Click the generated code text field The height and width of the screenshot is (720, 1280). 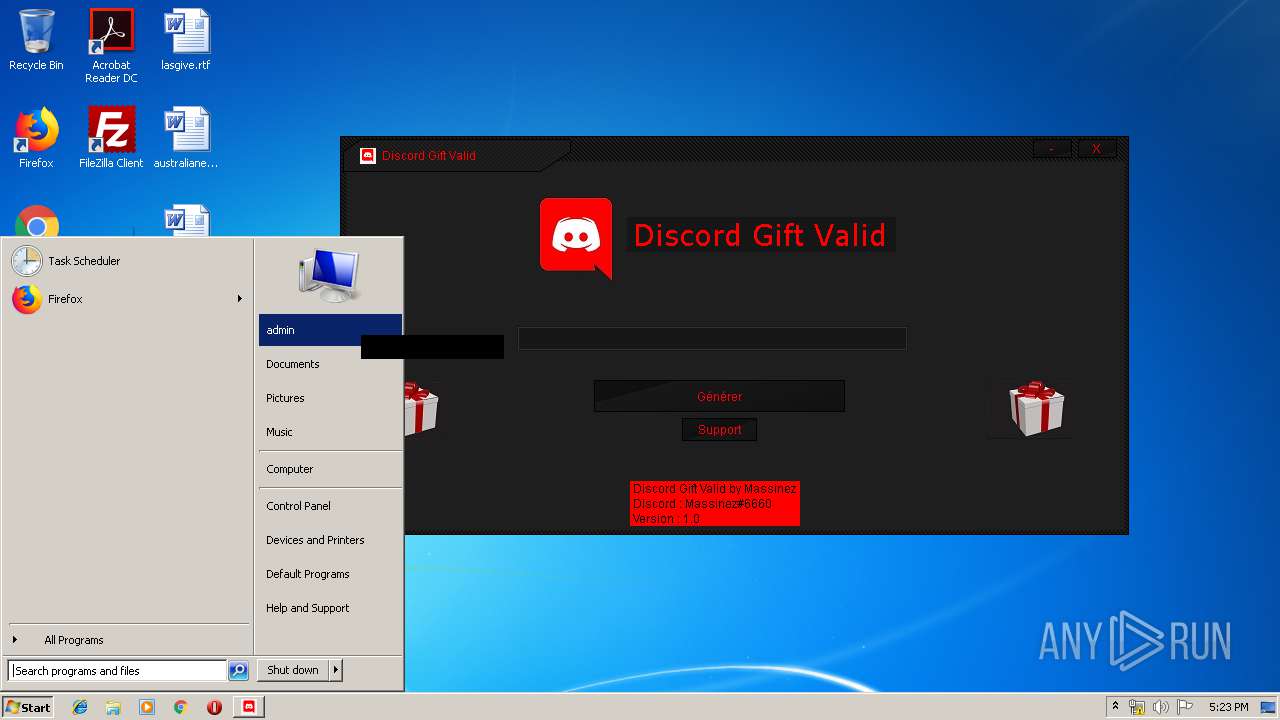[x=712, y=339]
